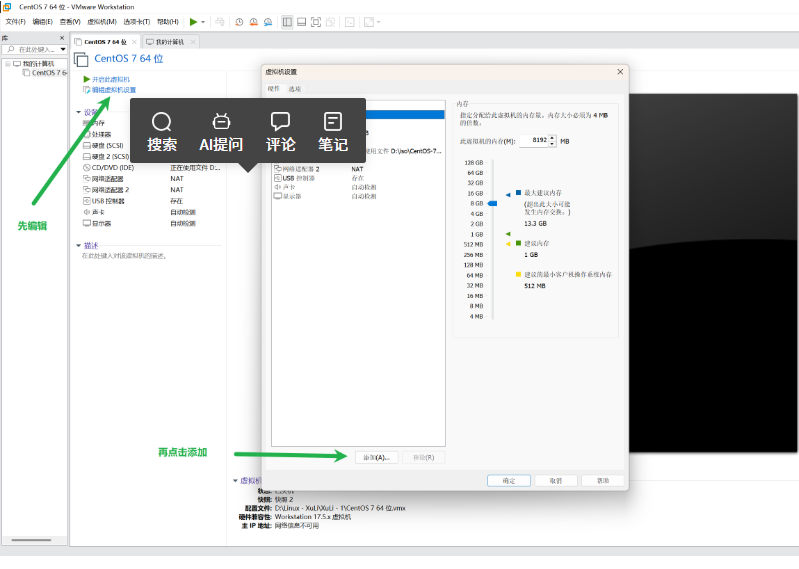Viewport: 799px width, 569px height.
Task: Click AI提问 in the dark popup toolbar
Action: pos(221,131)
